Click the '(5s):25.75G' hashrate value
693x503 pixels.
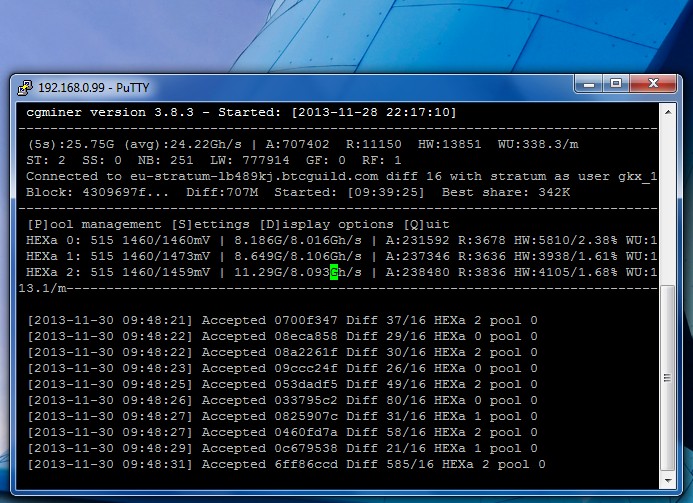click(71, 144)
